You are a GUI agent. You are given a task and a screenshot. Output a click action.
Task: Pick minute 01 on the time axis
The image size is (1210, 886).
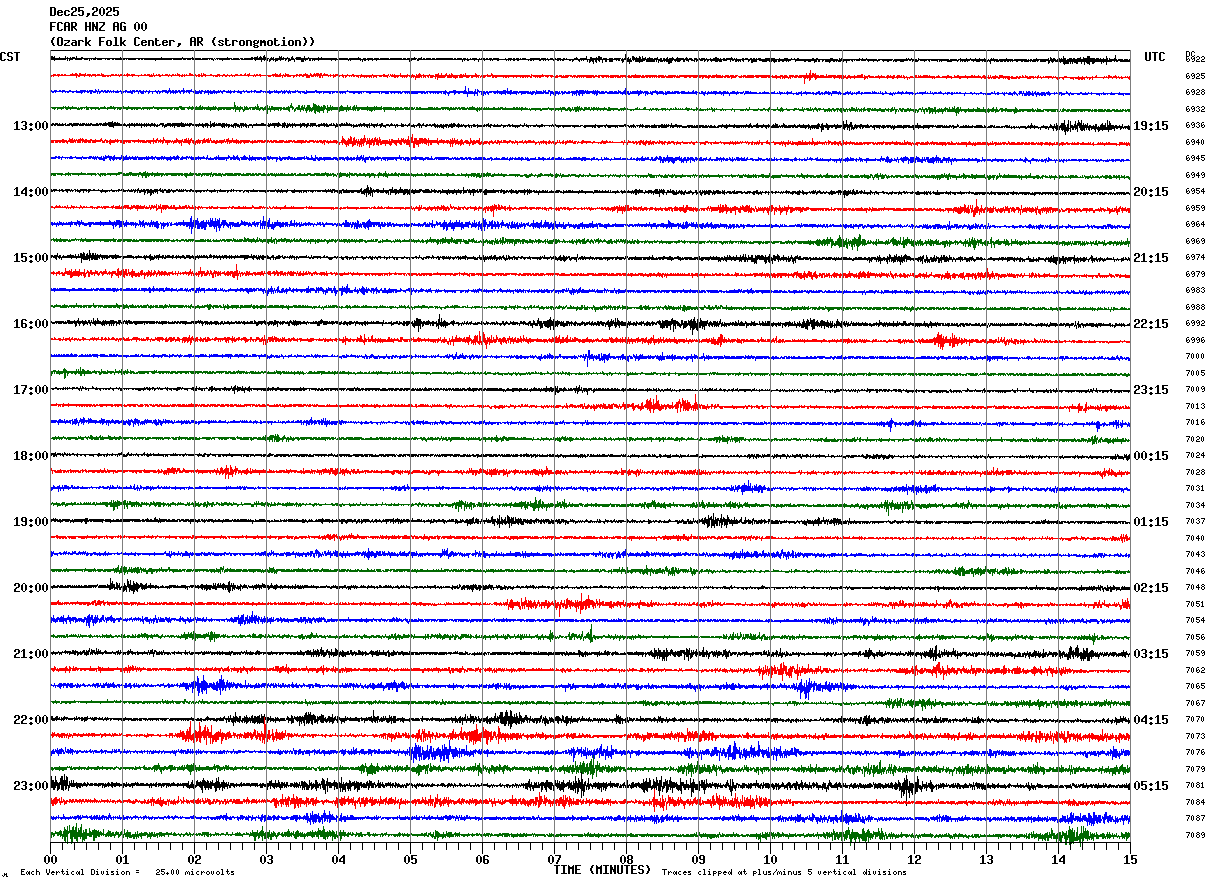(x=122, y=859)
